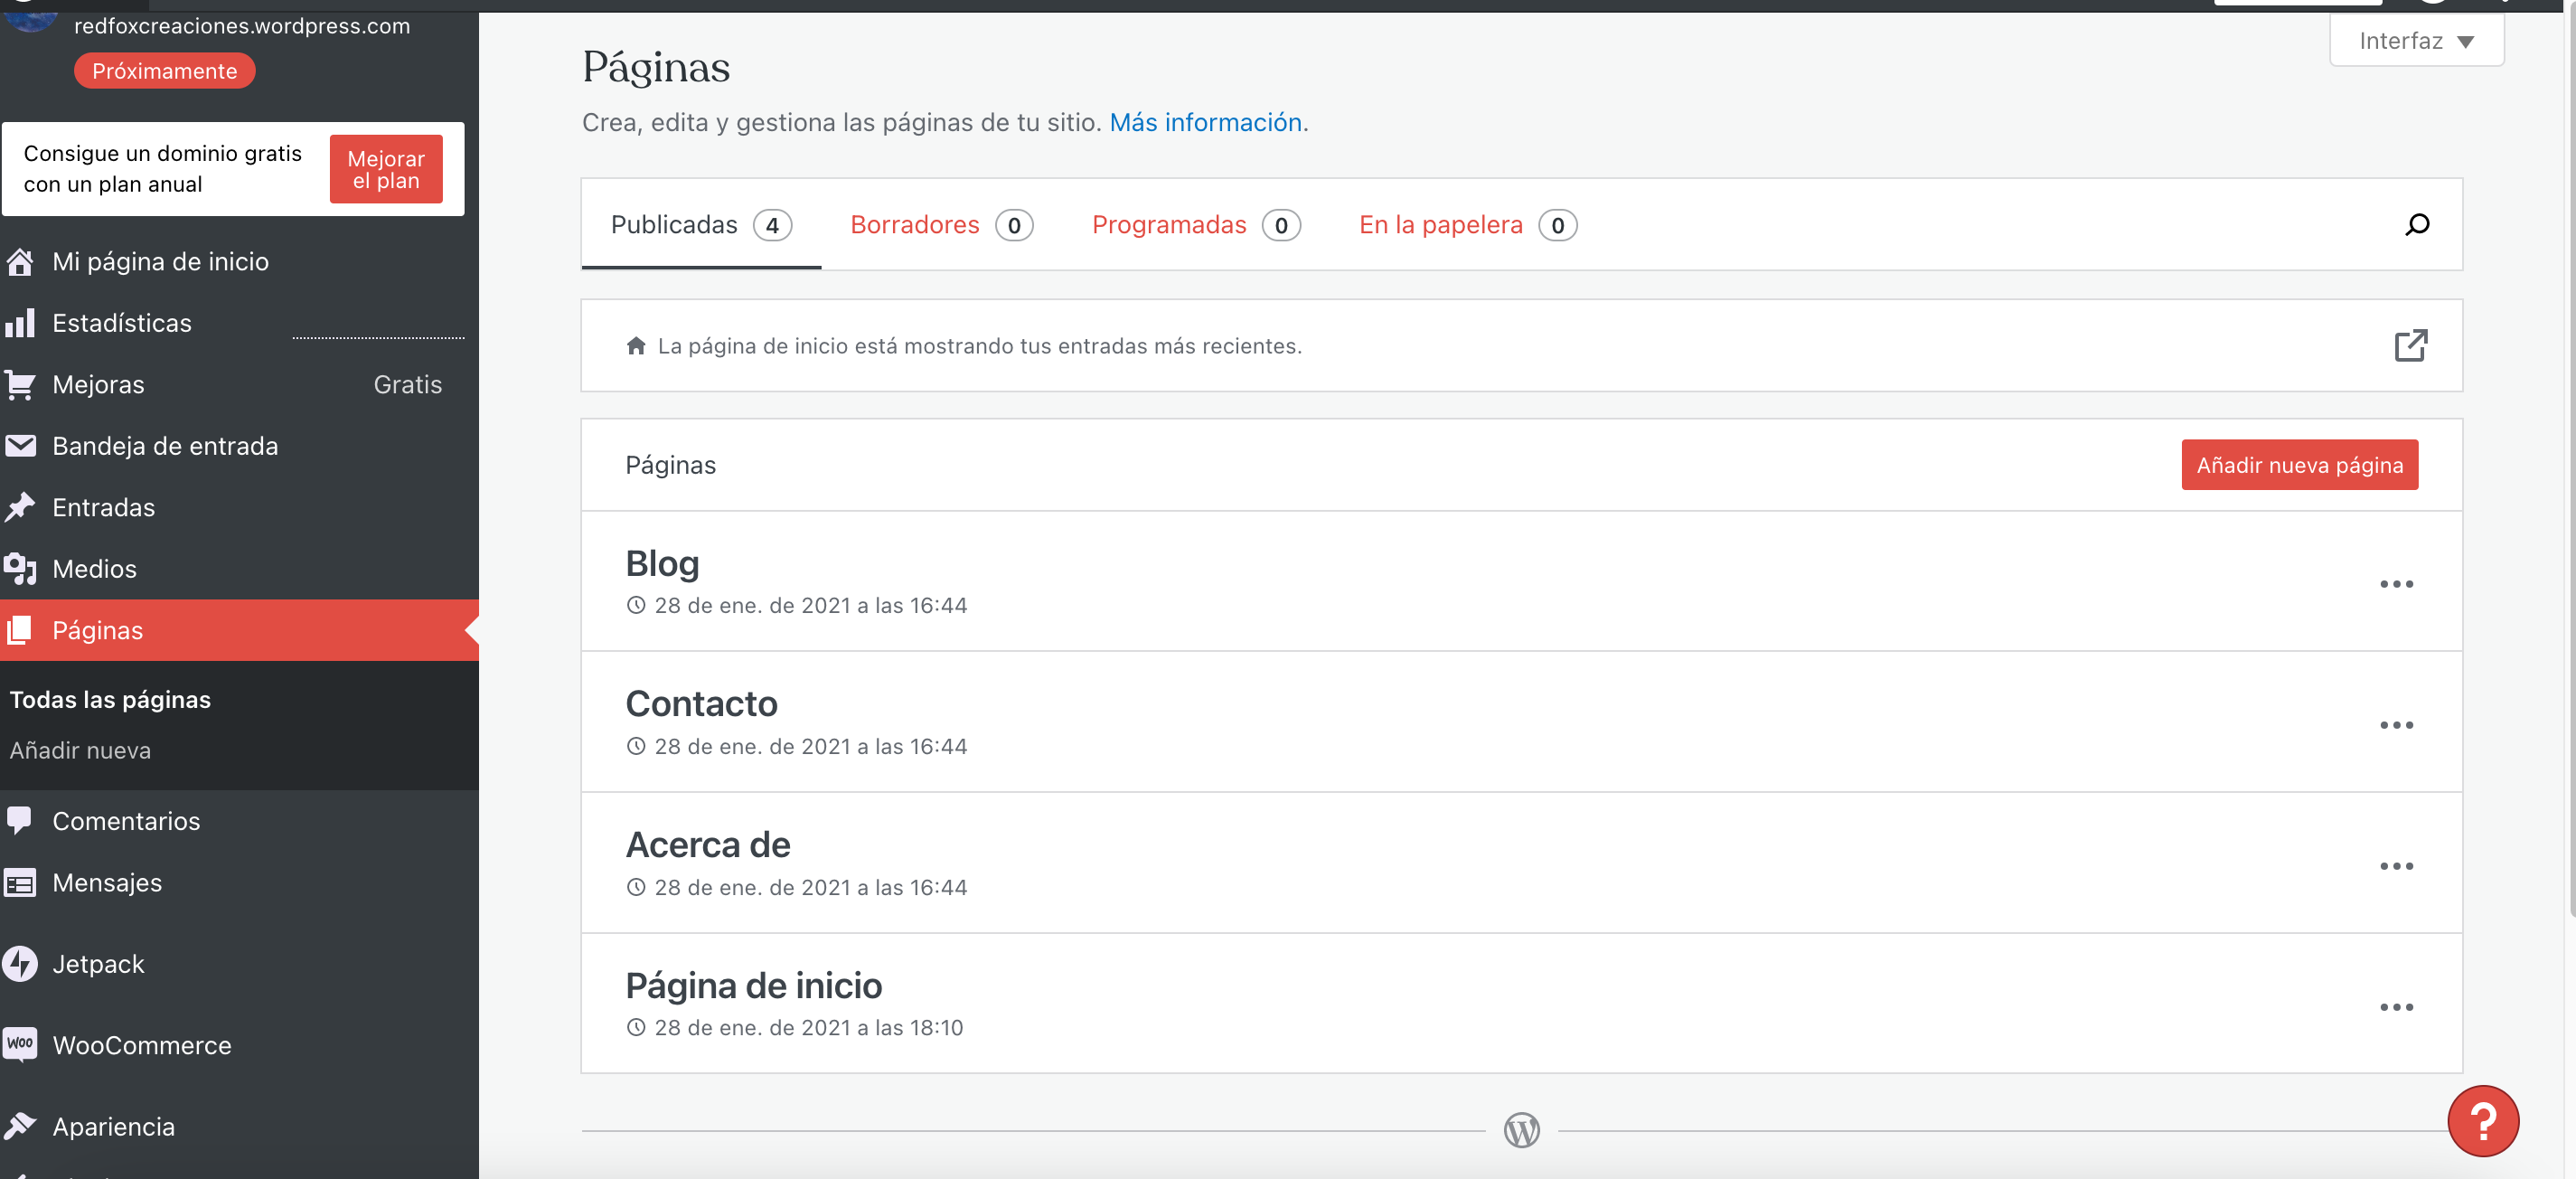The height and width of the screenshot is (1179, 2576).
Task: Open the Página de inicio page title
Action: (x=754, y=986)
